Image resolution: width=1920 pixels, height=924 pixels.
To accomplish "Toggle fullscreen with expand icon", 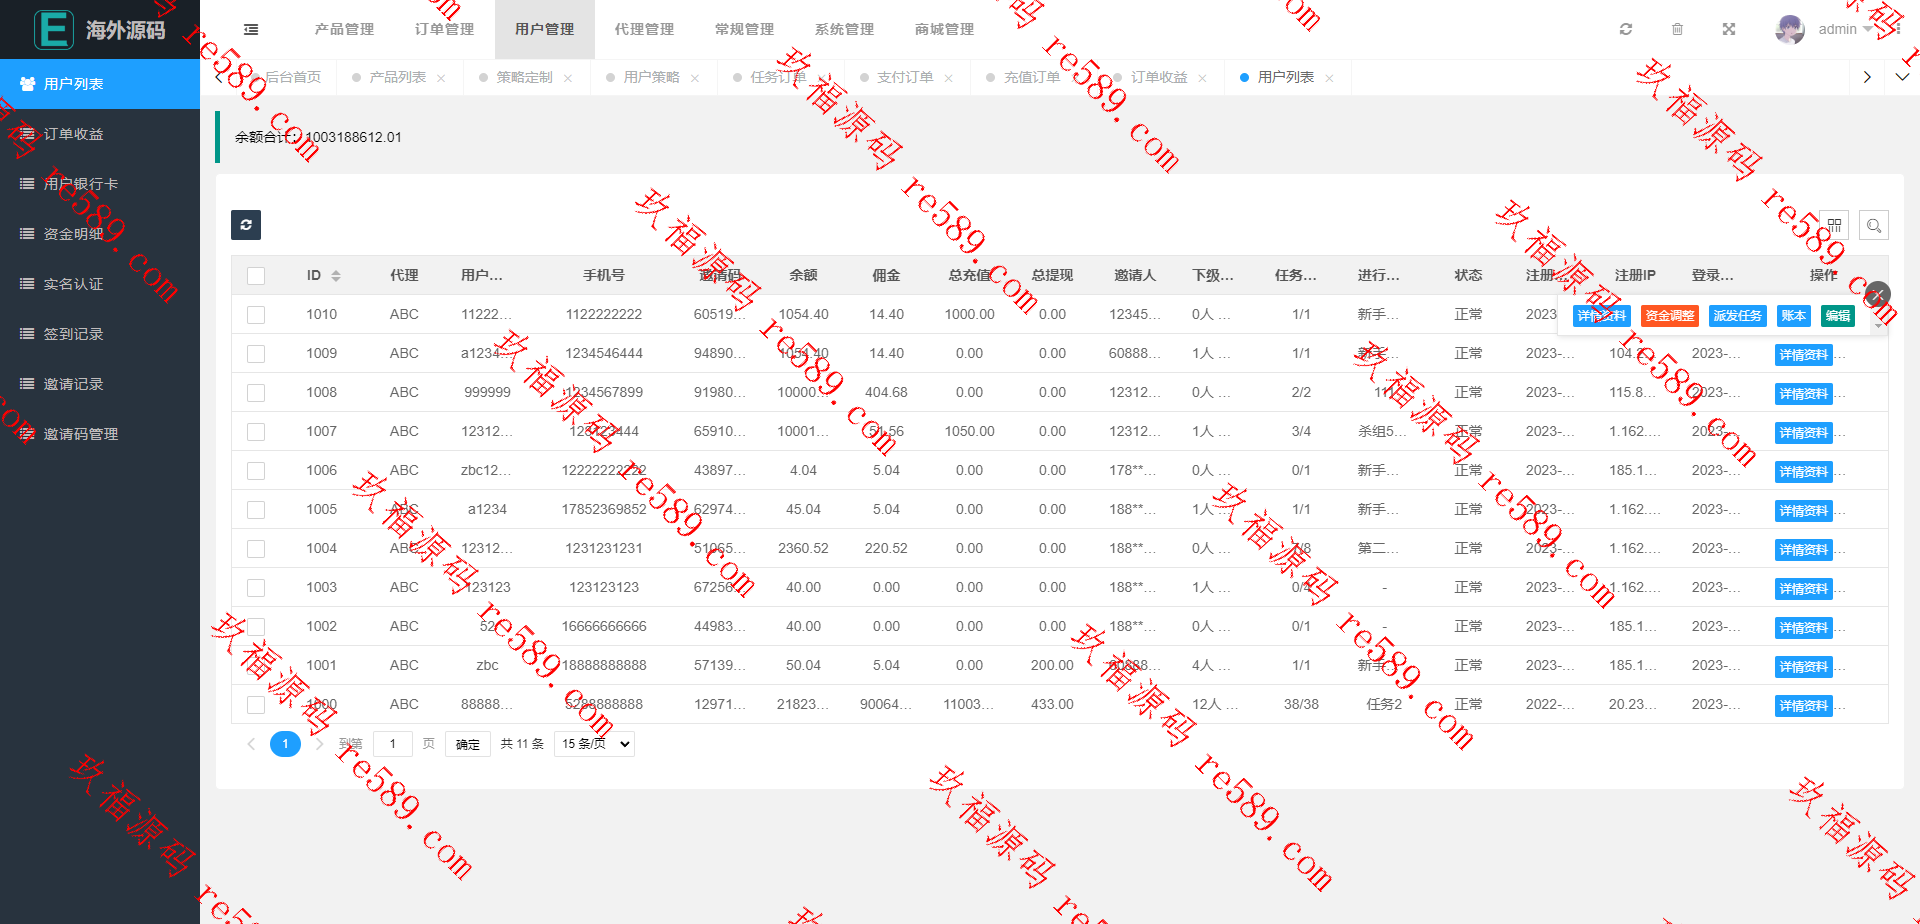I will point(1729,29).
